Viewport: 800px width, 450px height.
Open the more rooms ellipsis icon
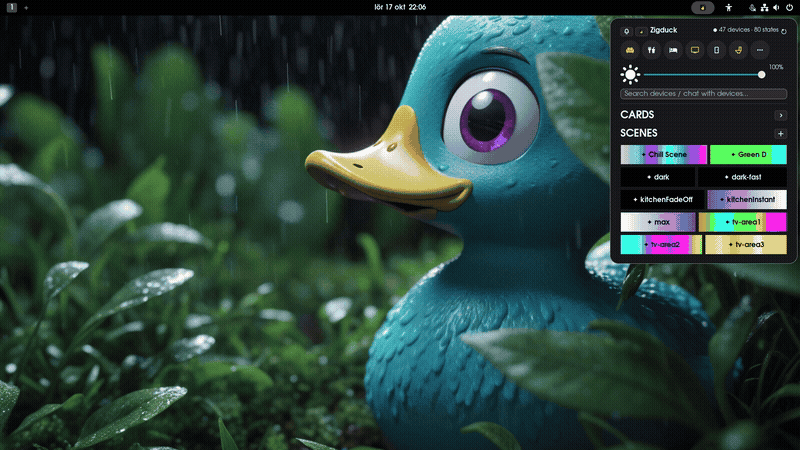[760, 50]
